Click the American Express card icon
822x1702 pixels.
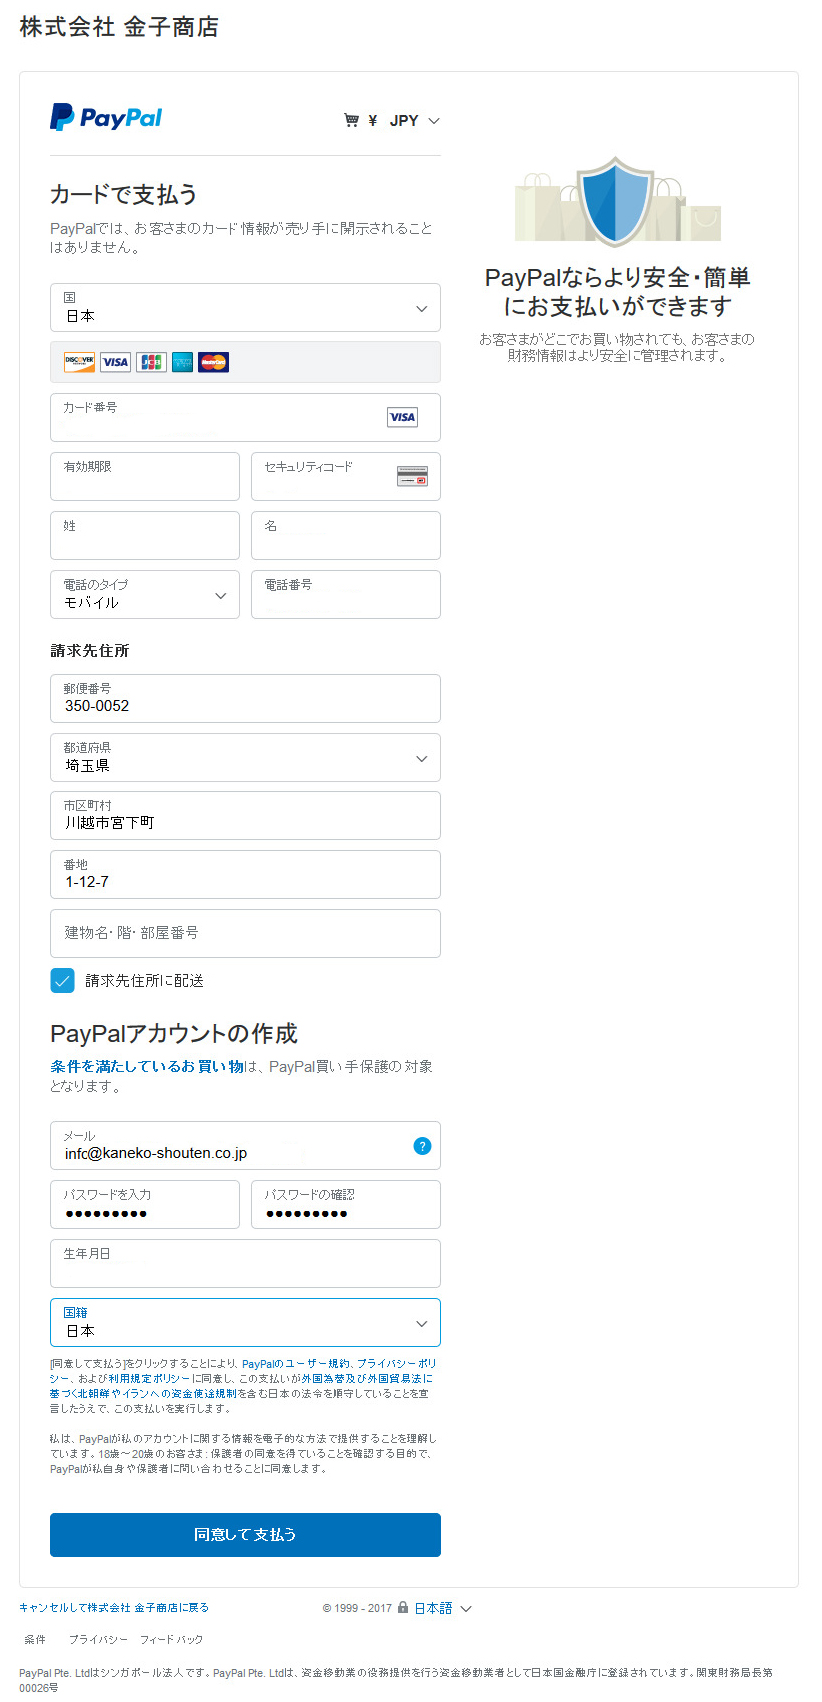[182, 362]
